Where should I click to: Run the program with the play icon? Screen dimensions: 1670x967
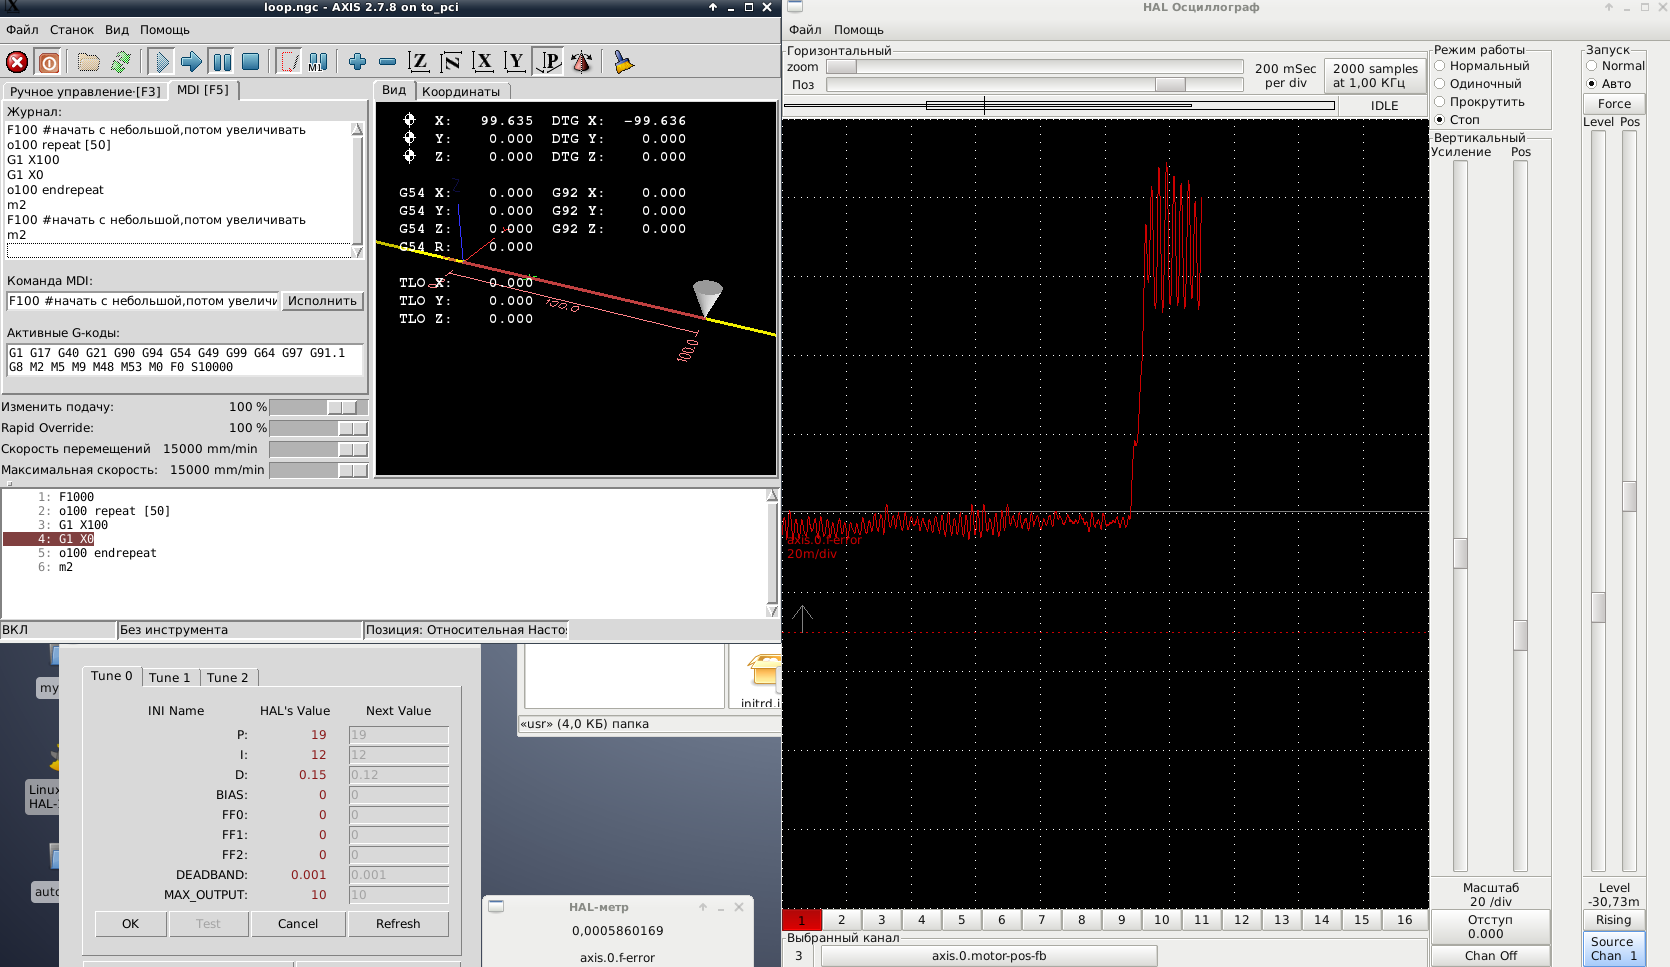pos(161,62)
